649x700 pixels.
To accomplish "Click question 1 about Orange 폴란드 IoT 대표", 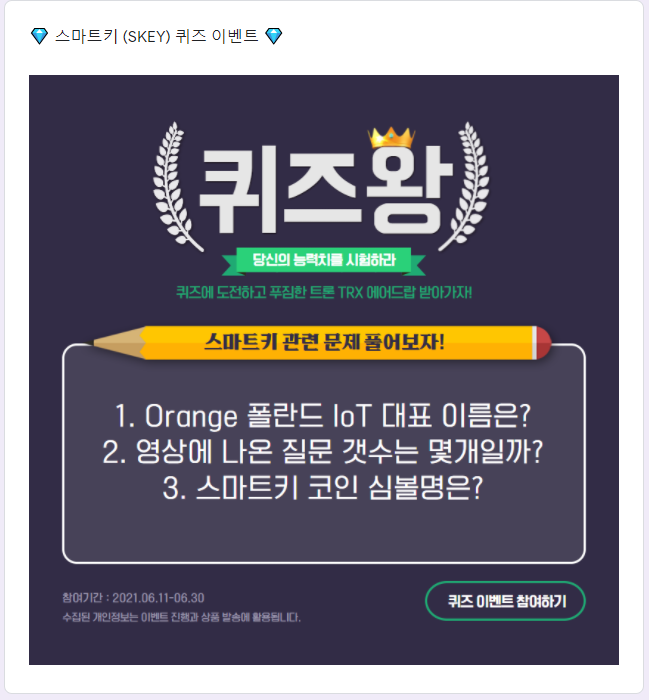I will (x=323, y=416).
